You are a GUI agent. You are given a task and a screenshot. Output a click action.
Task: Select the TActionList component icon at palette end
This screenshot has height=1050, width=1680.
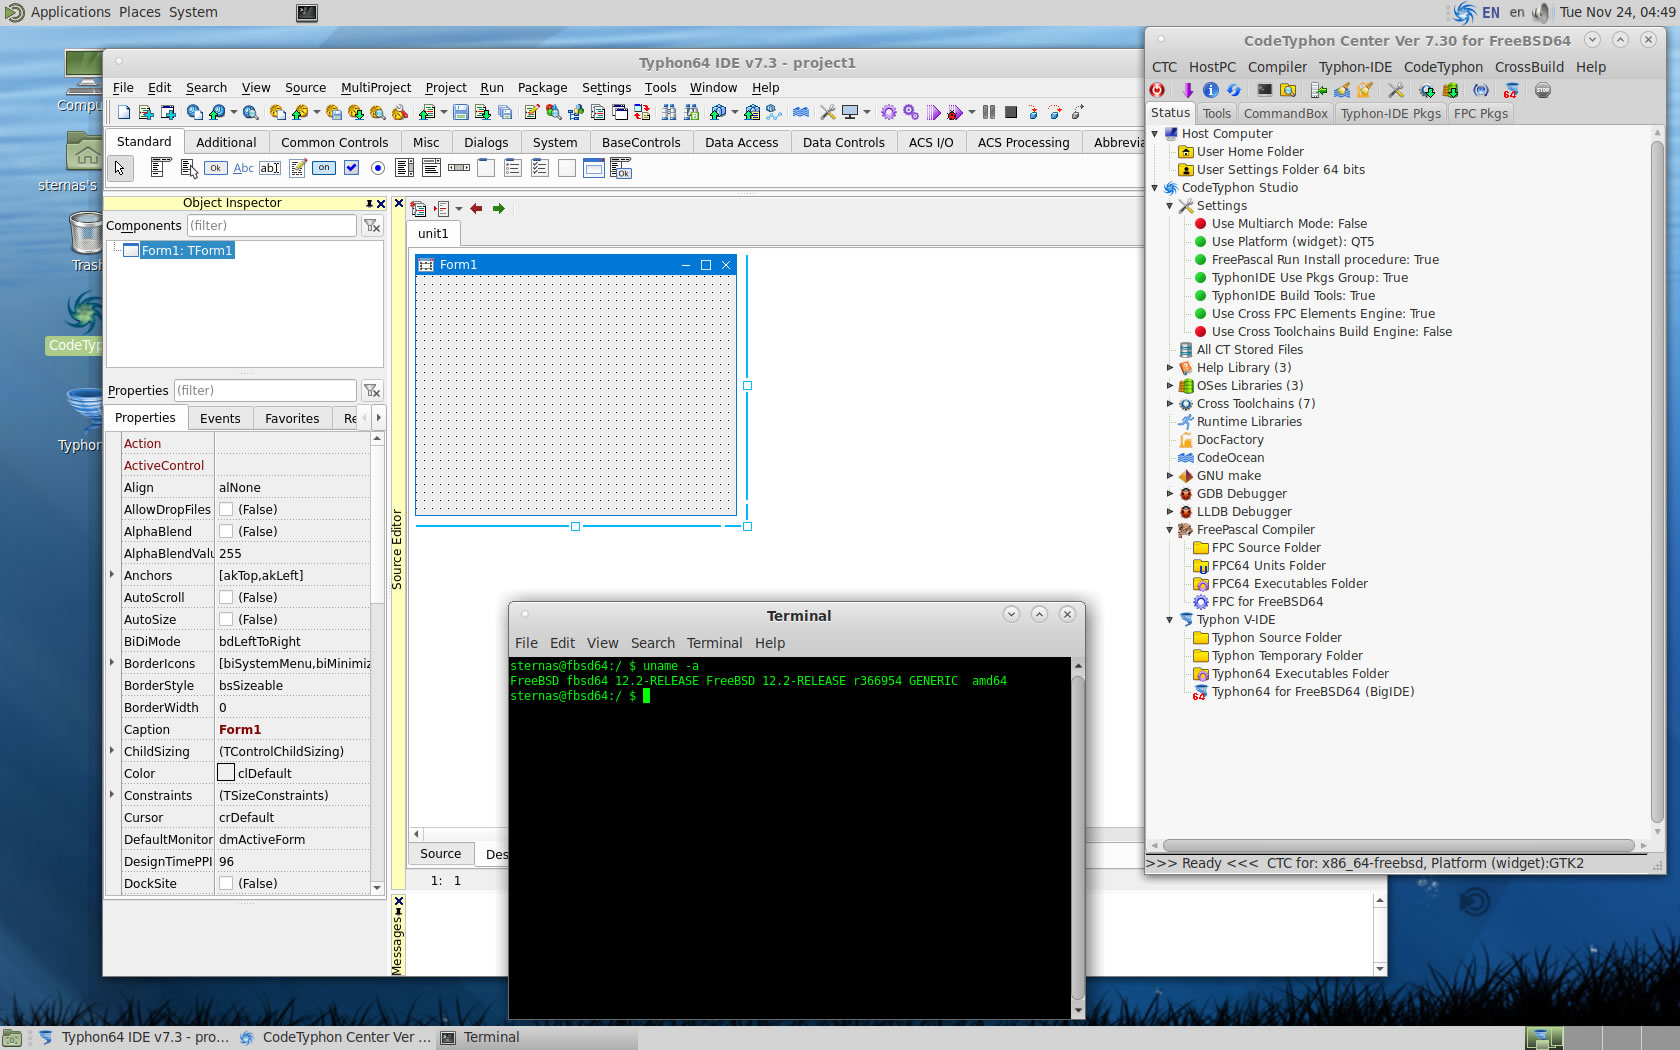(x=621, y=168)
